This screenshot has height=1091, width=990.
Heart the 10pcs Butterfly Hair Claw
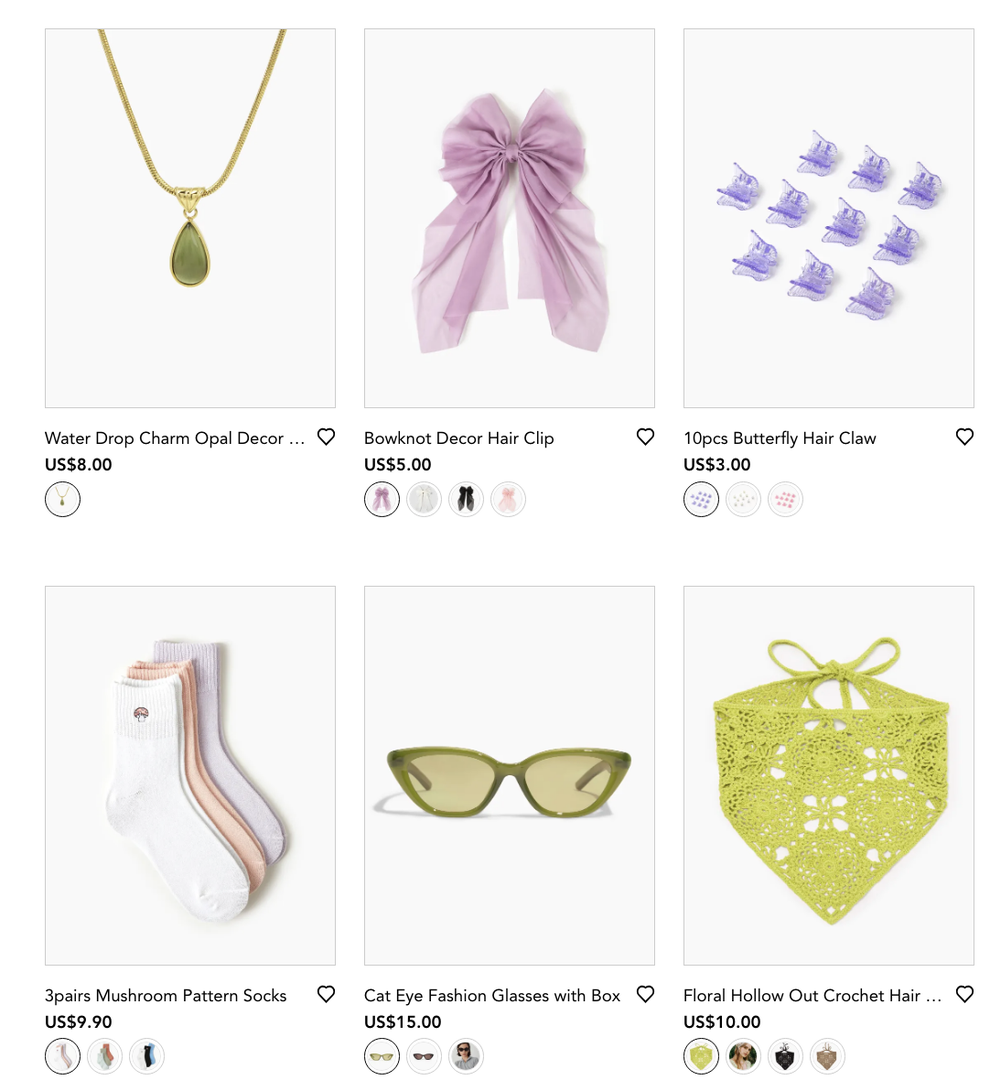(x=964, y=436)
